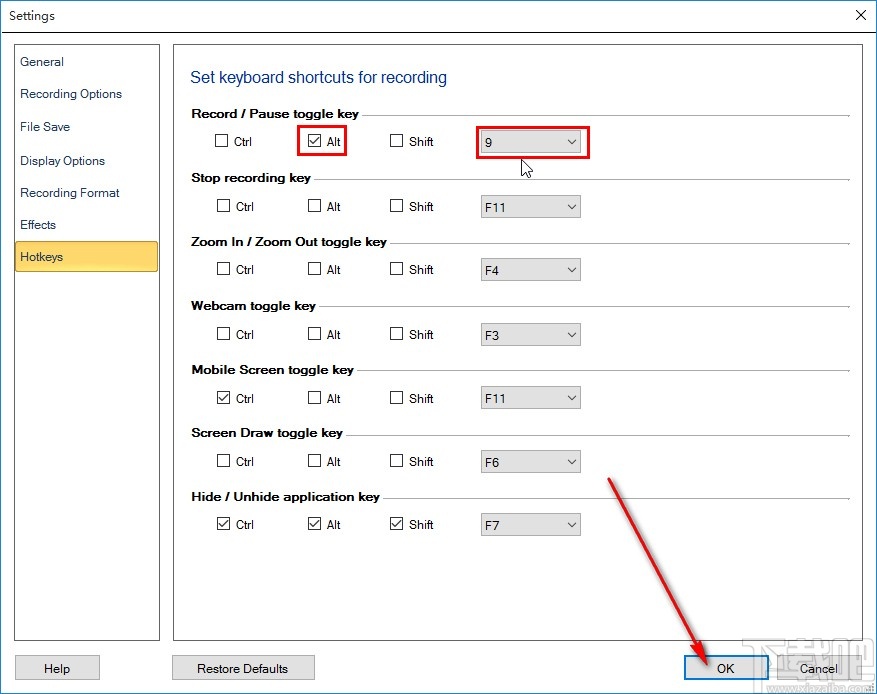Open the Mobile Screen toggle key dropdown

click(530, 398)
